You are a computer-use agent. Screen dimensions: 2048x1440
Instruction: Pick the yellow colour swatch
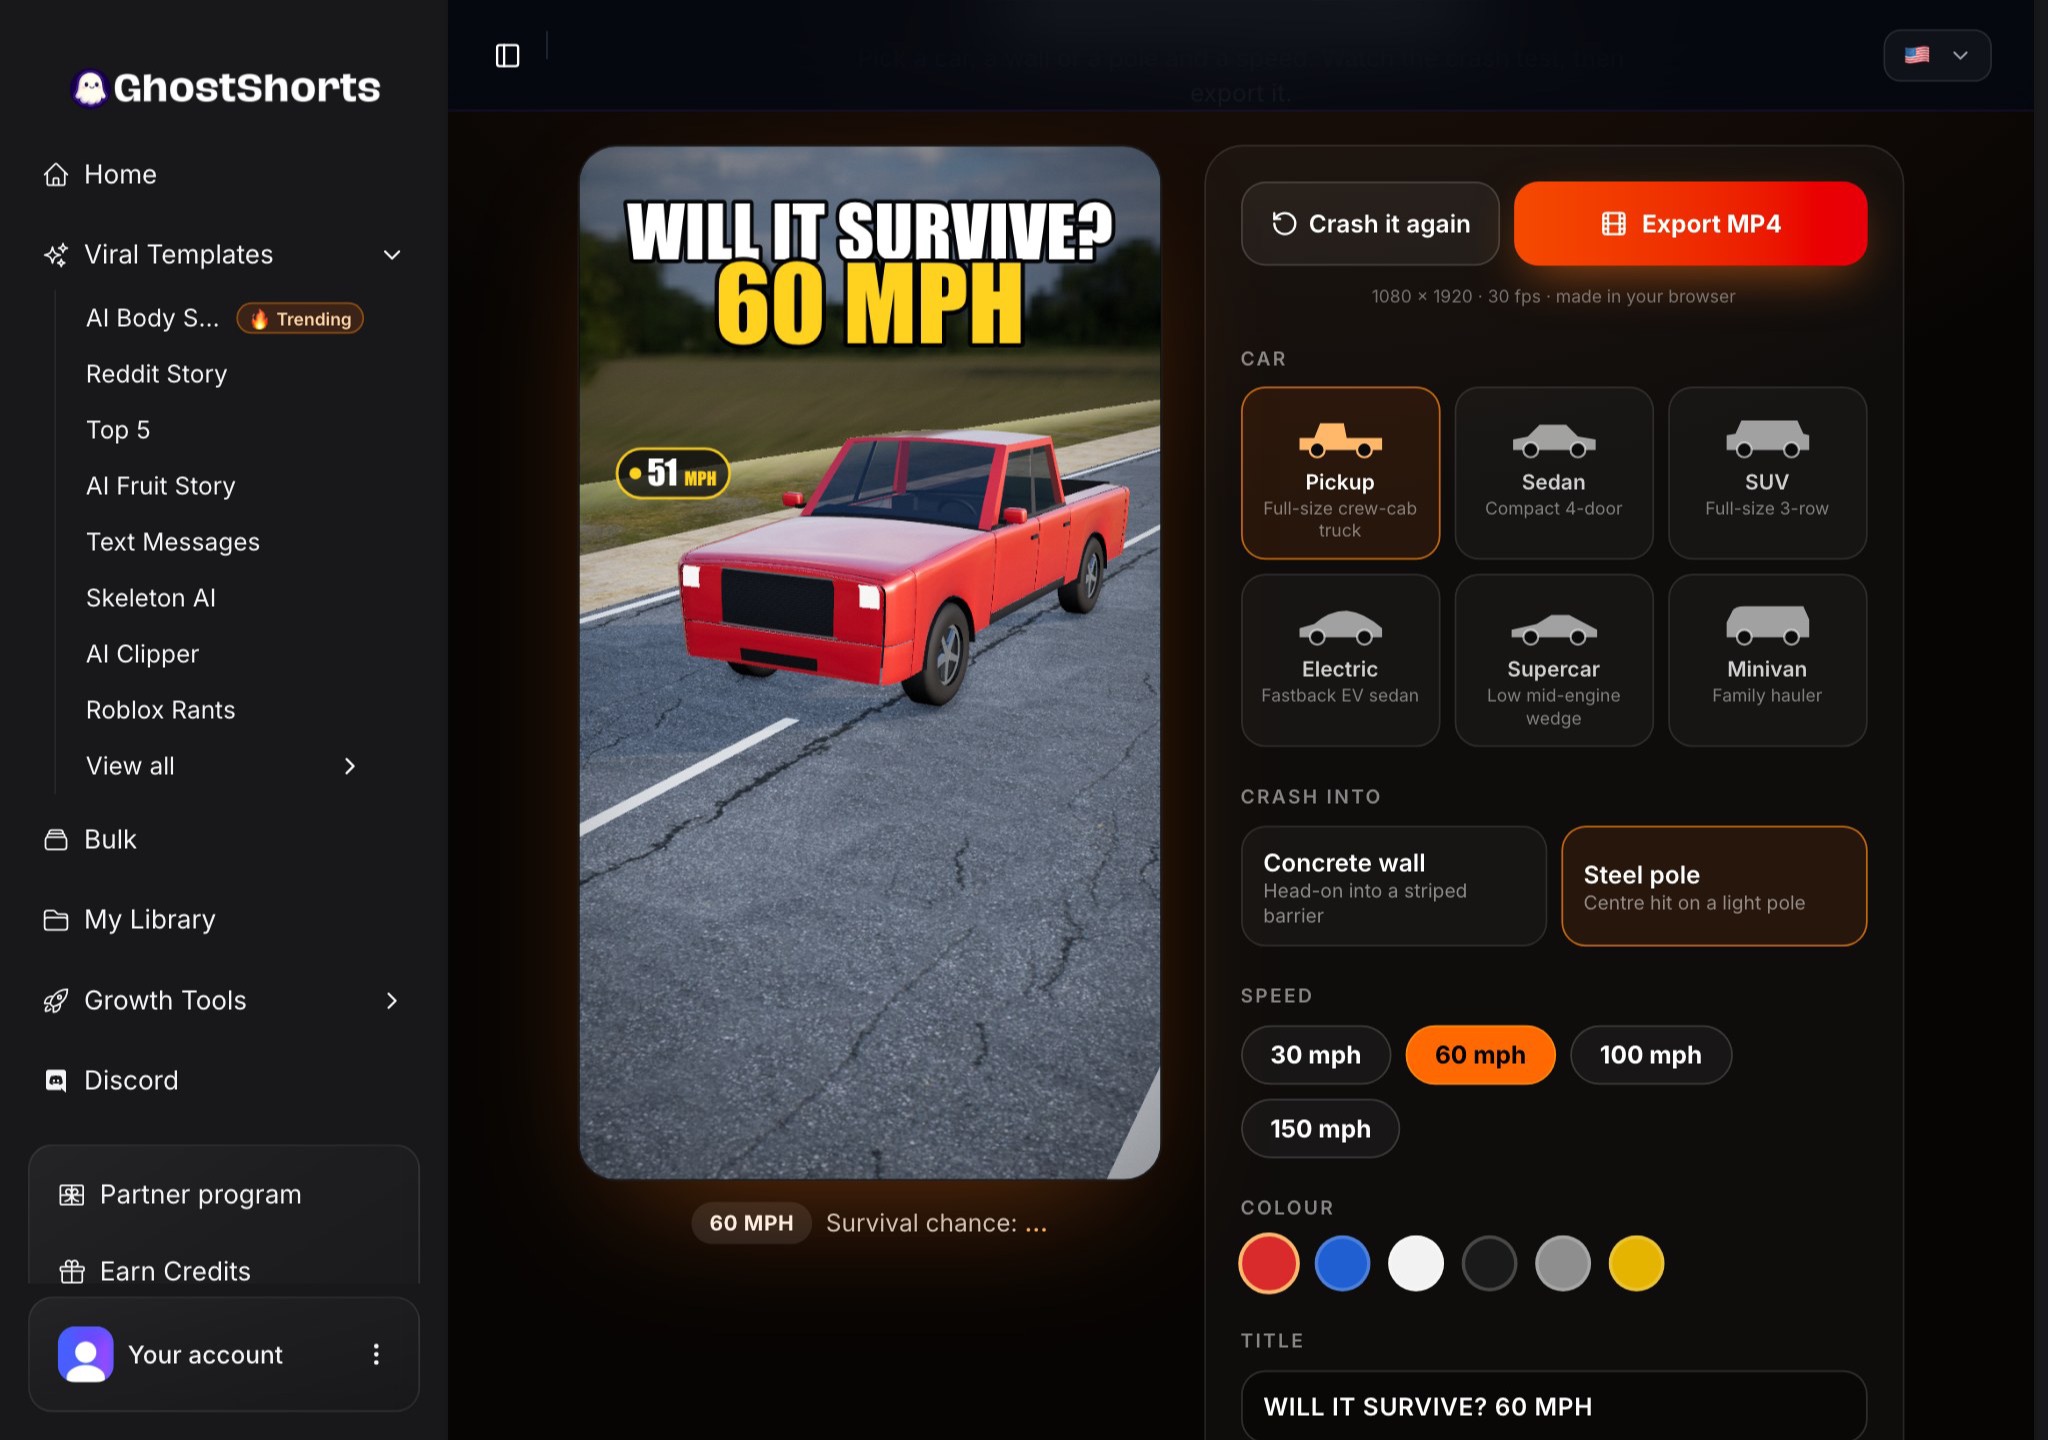[1636, 1264]
